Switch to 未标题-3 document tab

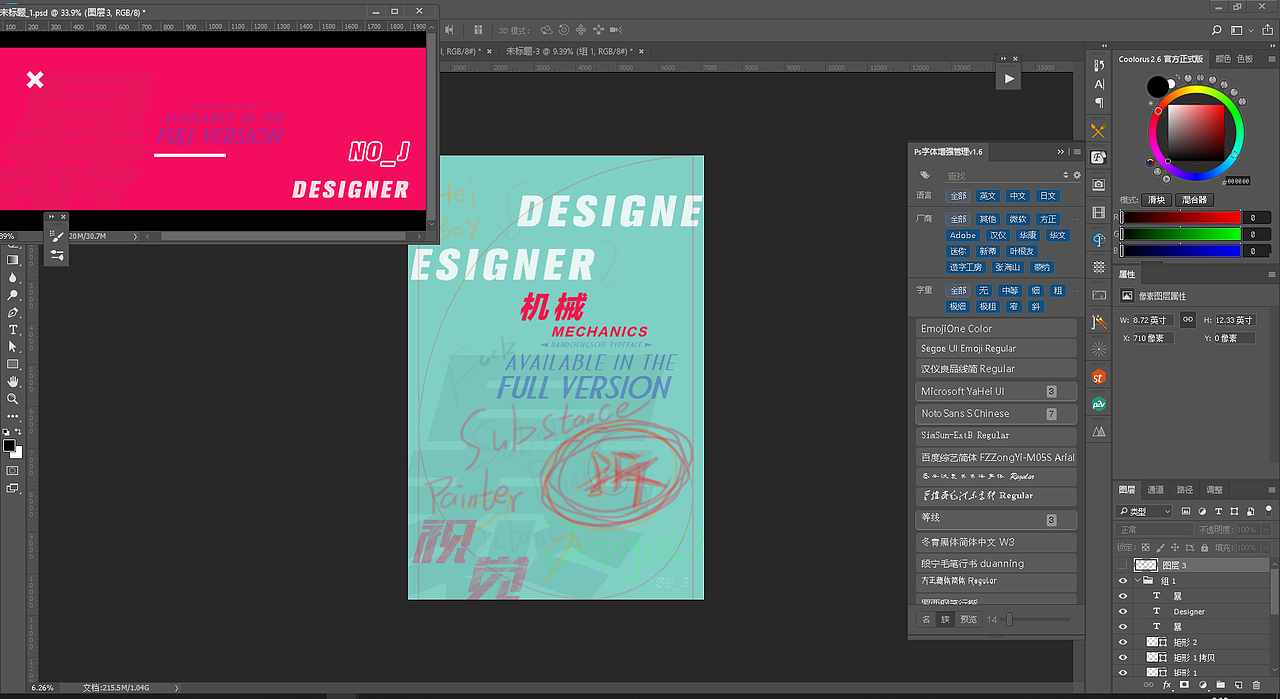(568, 51)
